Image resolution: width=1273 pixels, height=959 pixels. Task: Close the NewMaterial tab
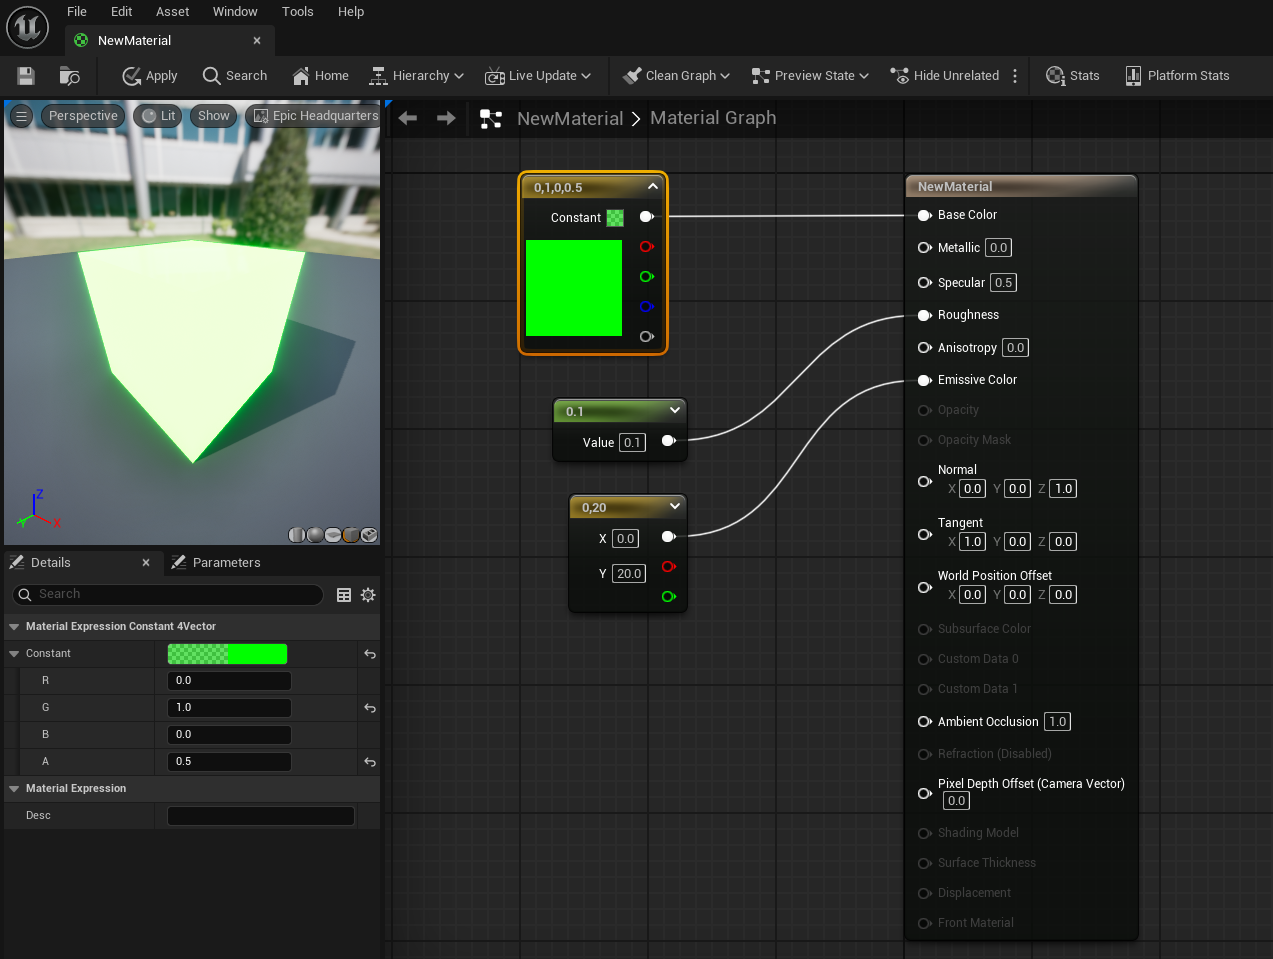click(257, 41)
